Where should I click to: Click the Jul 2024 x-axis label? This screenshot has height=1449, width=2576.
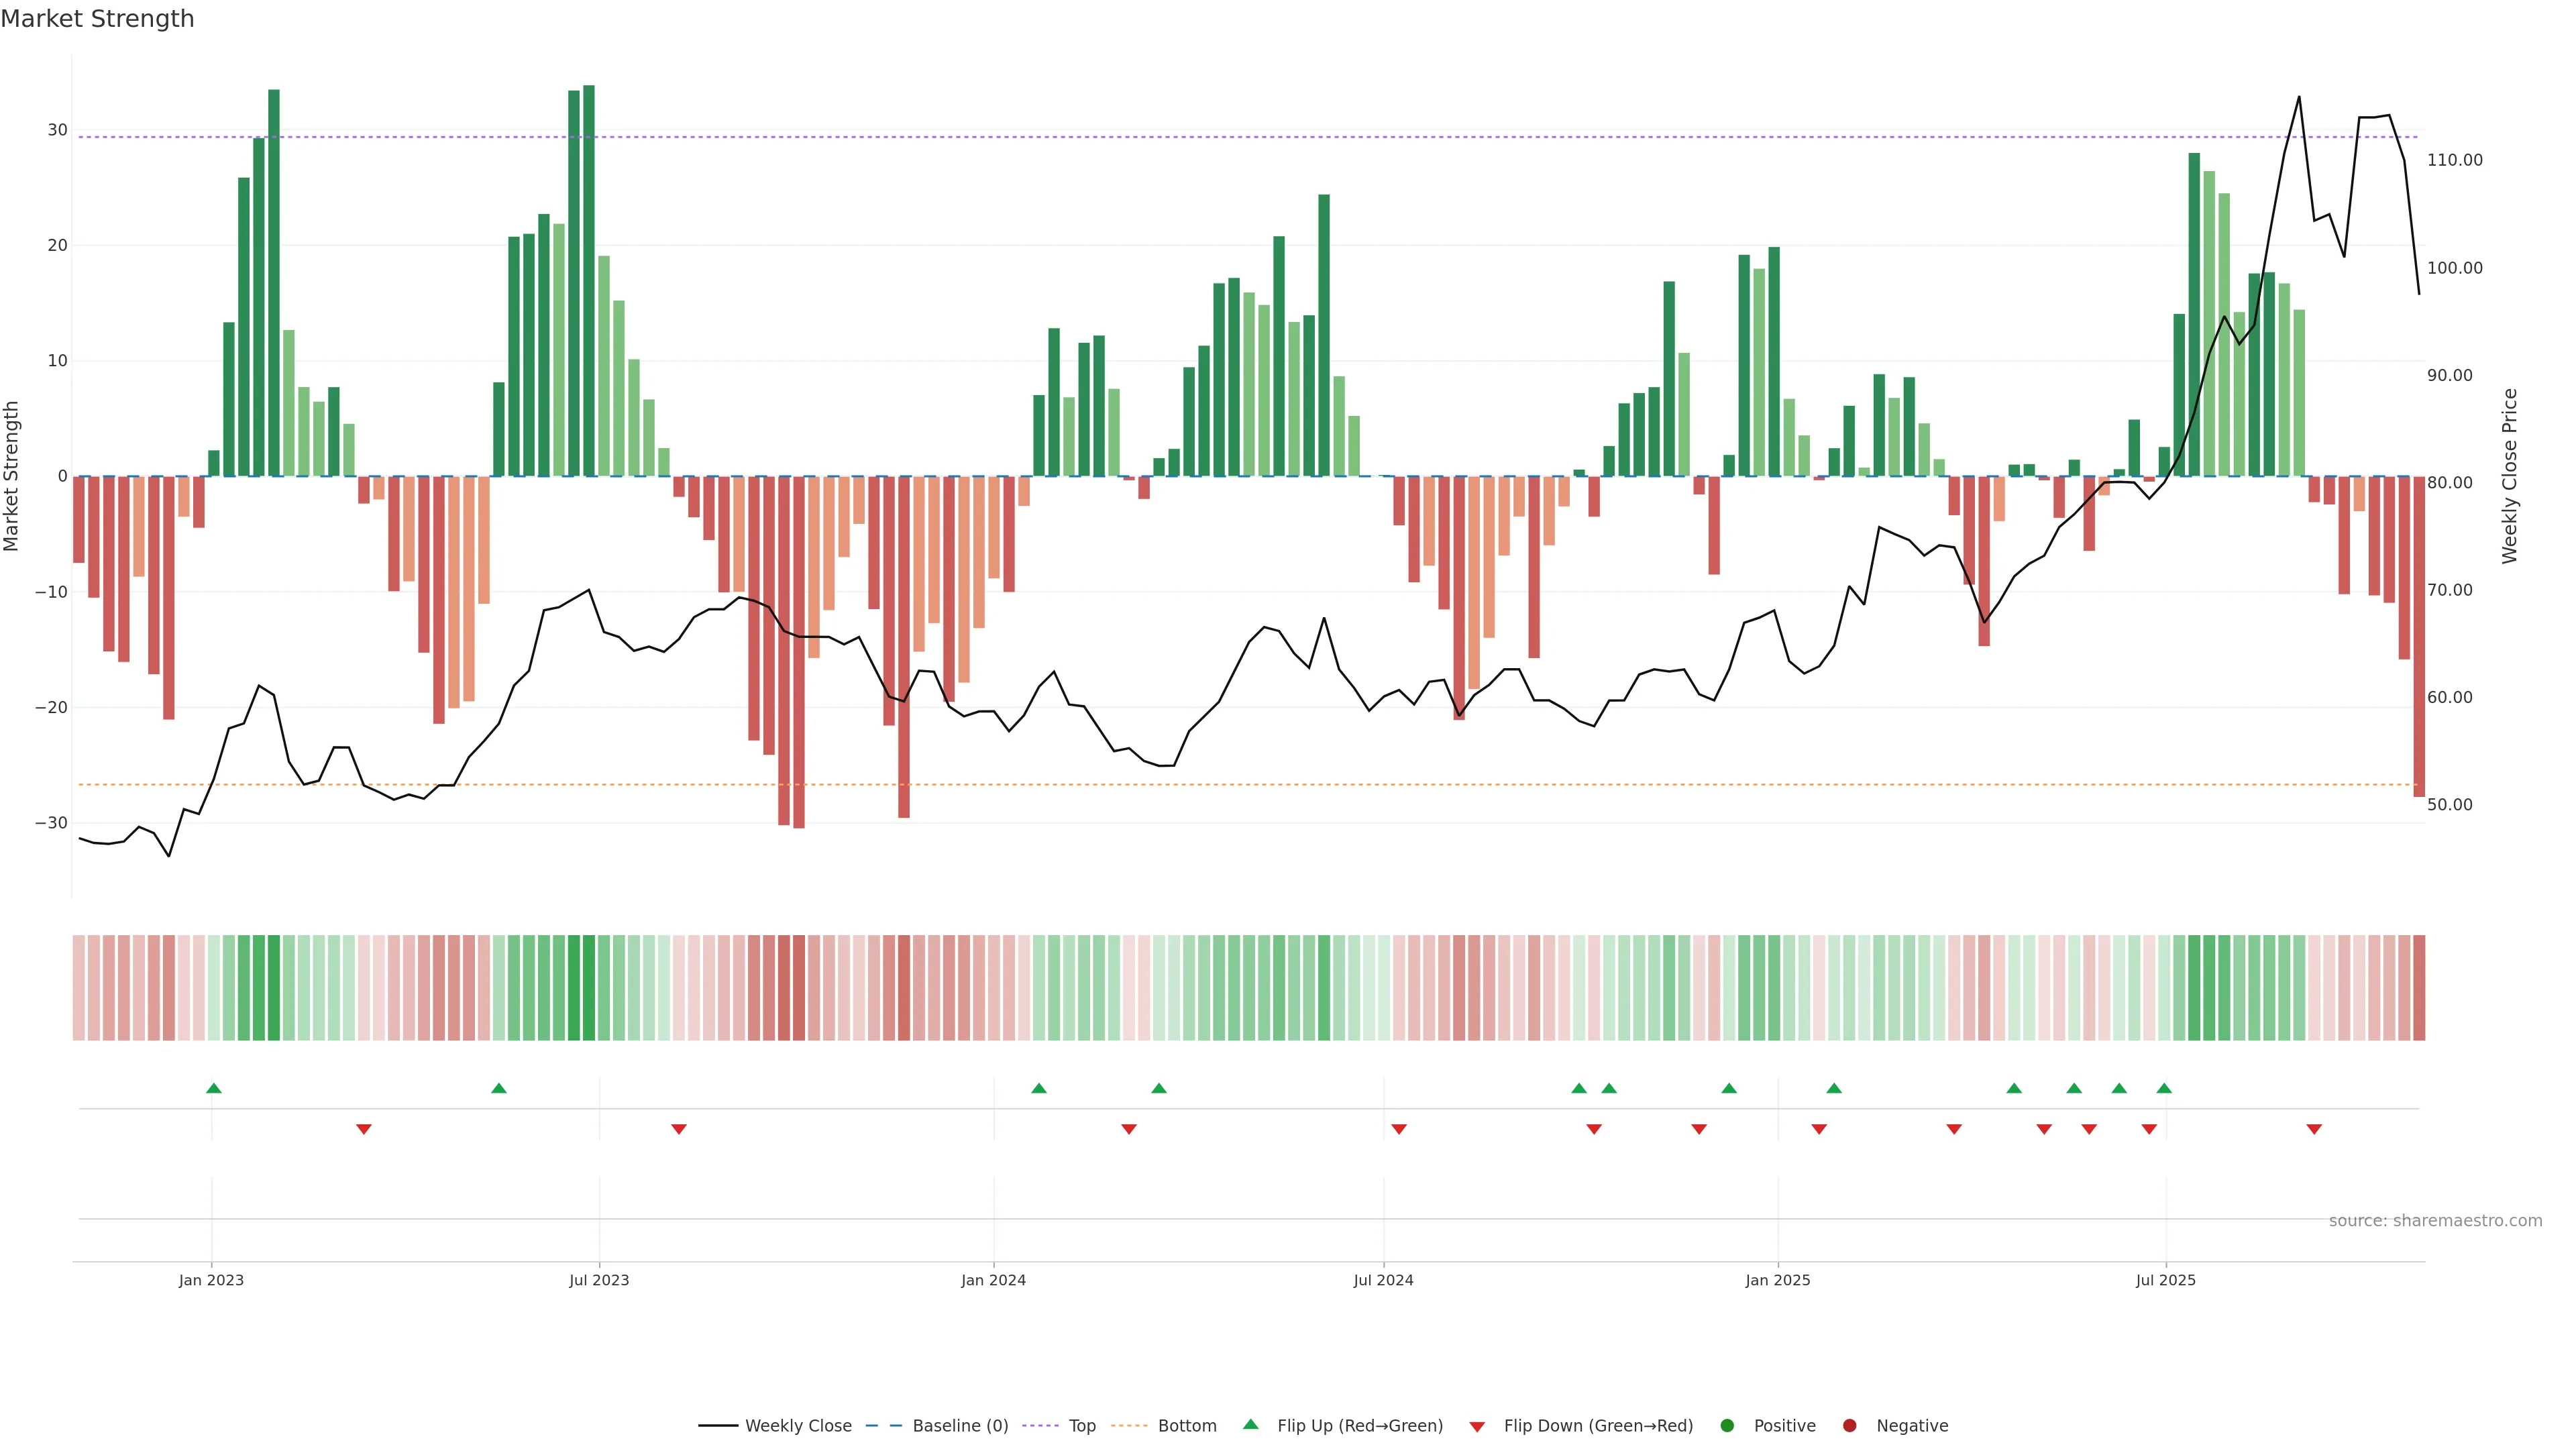1383,1280
